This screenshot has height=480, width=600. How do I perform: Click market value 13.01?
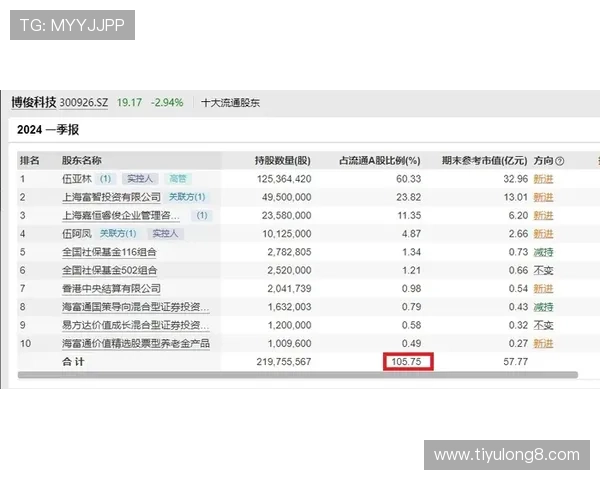click(x=516, y=197)
